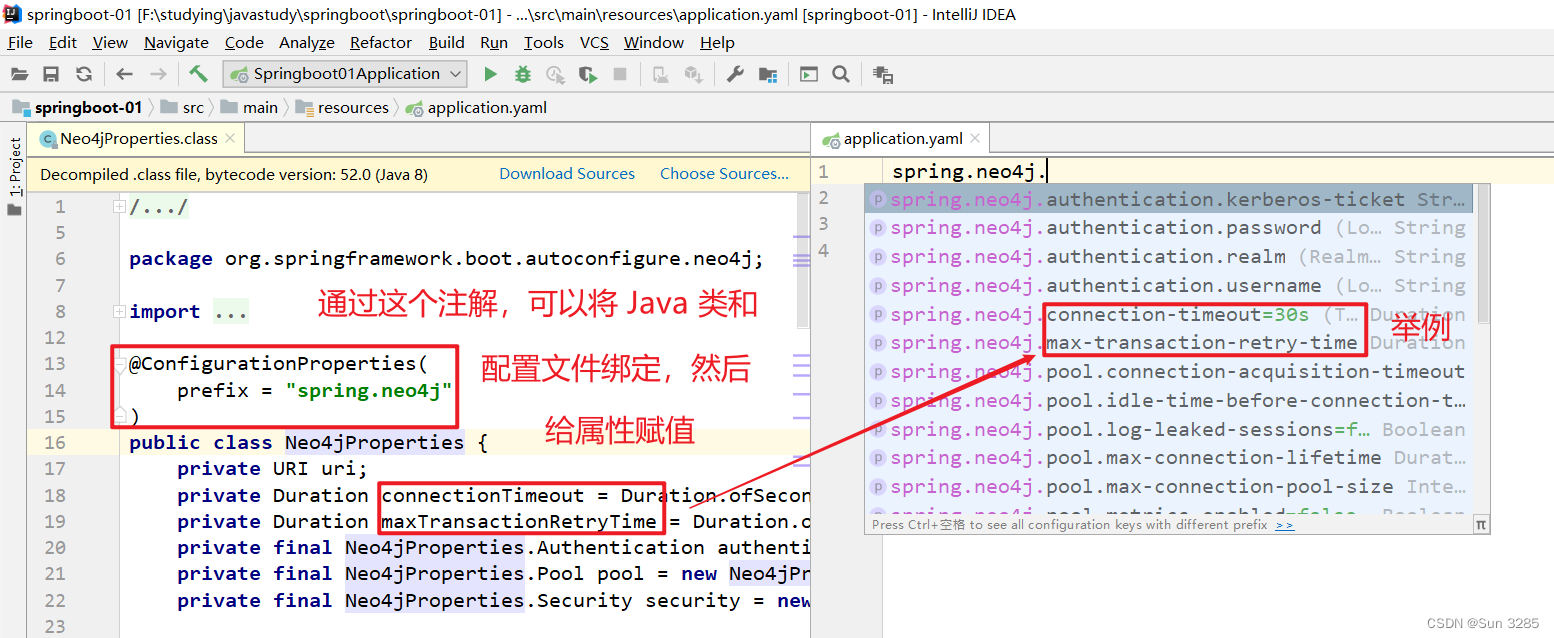The width and height of the screenshot is (1554, 638).
Task: Open the Navigate menu
Action: pos(176,42)
